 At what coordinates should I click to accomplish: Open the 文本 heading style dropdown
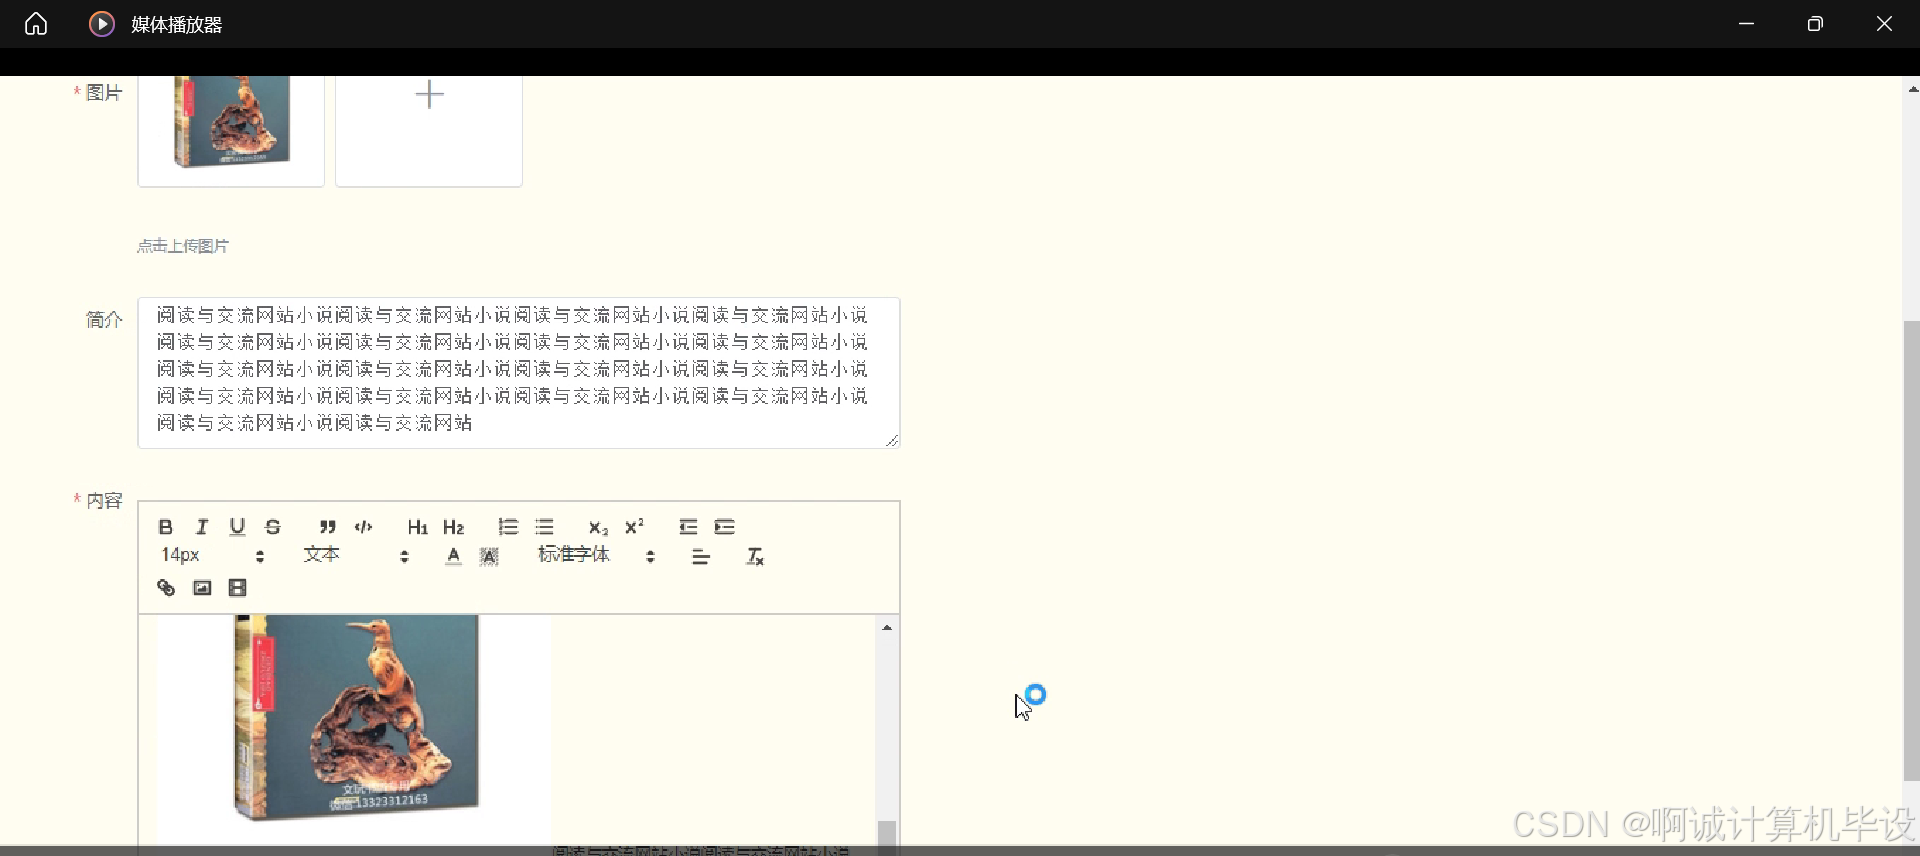point(356,555)
